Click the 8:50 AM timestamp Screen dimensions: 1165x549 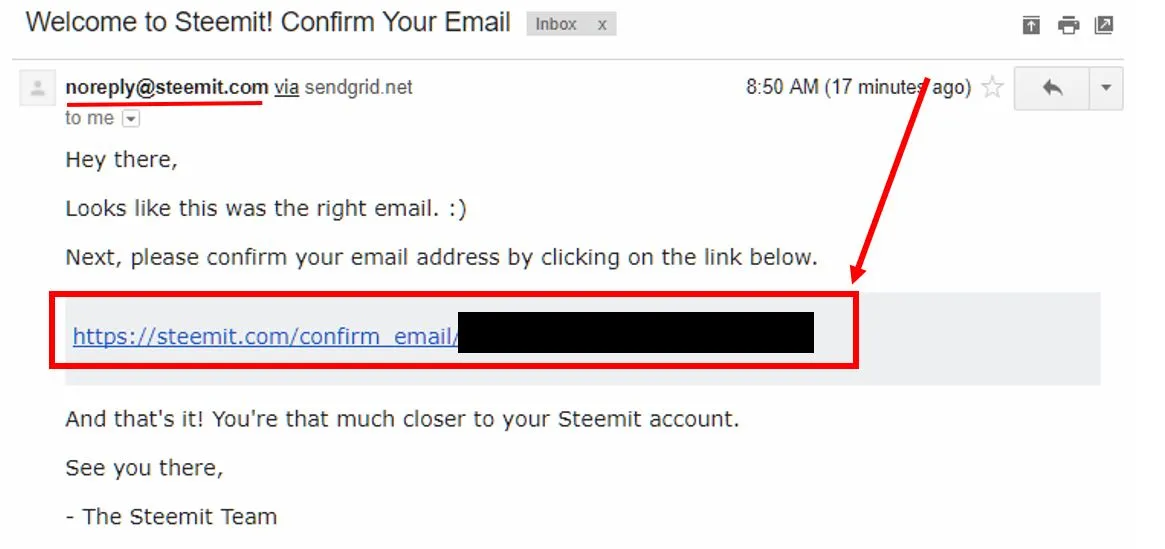[782, 88]
